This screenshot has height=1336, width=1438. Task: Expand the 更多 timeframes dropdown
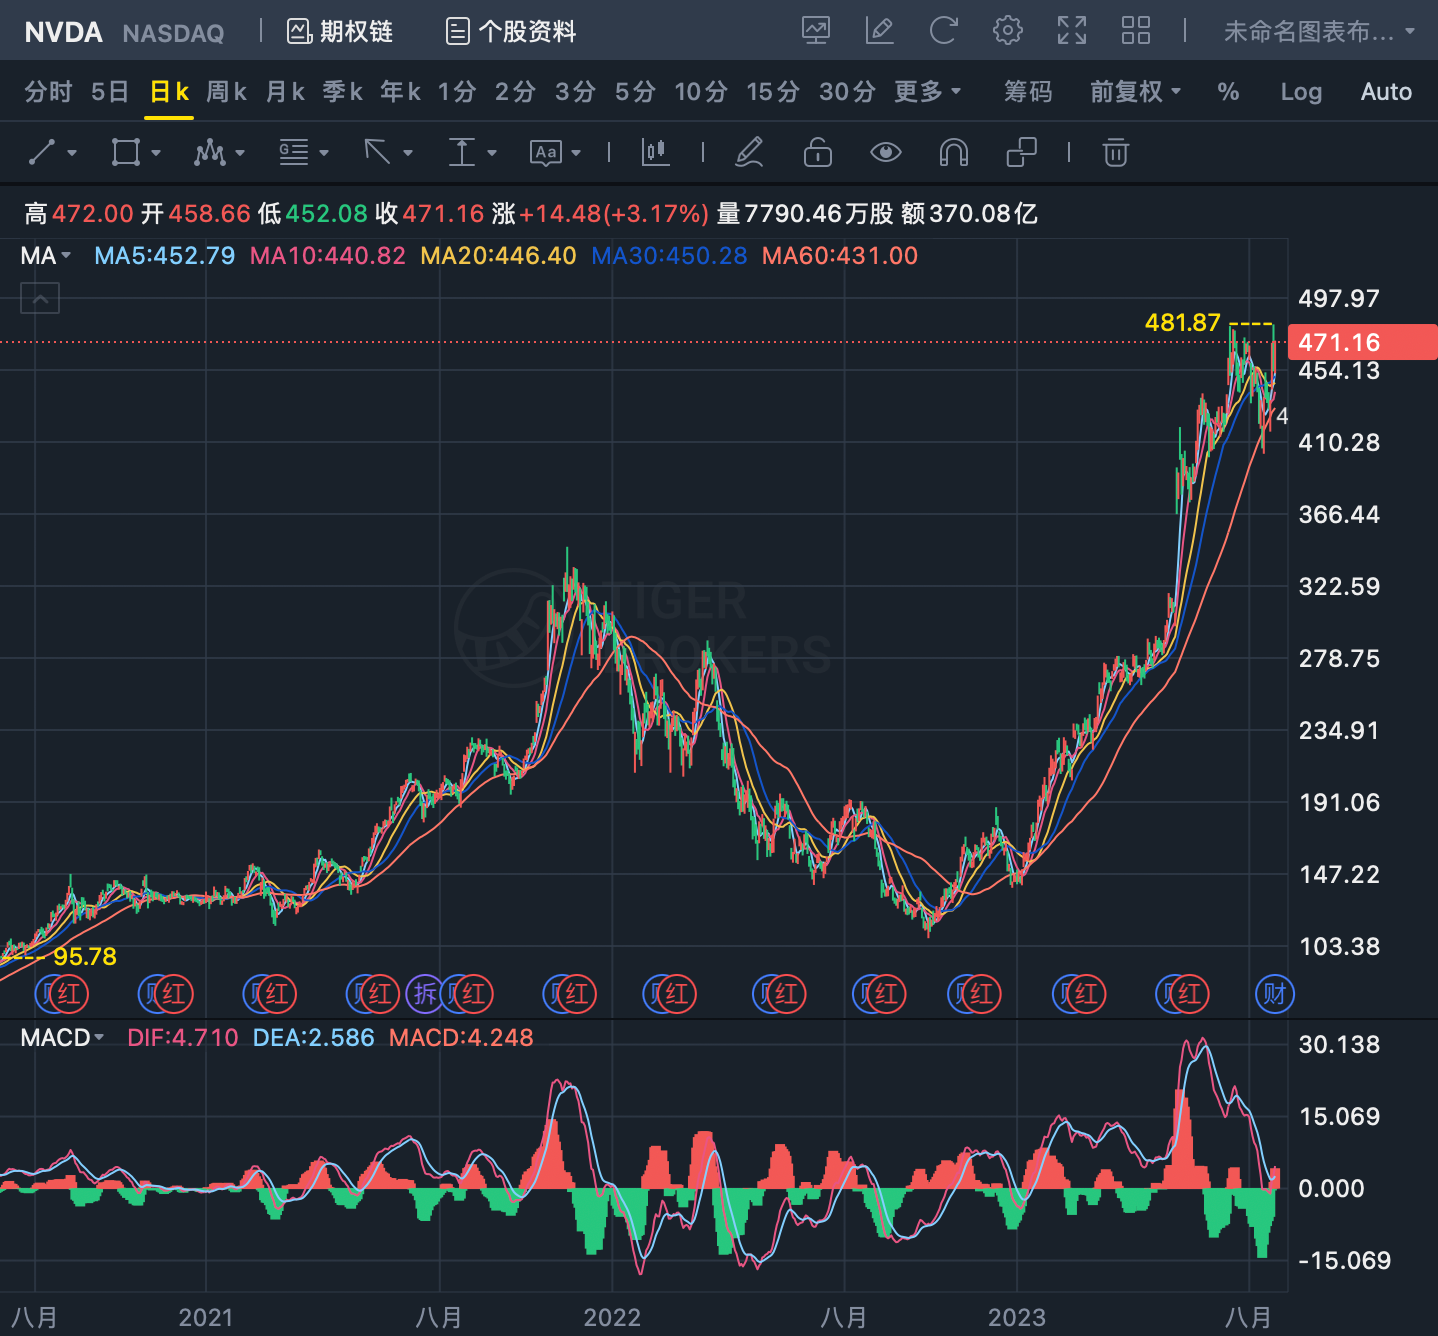point(927,92)
